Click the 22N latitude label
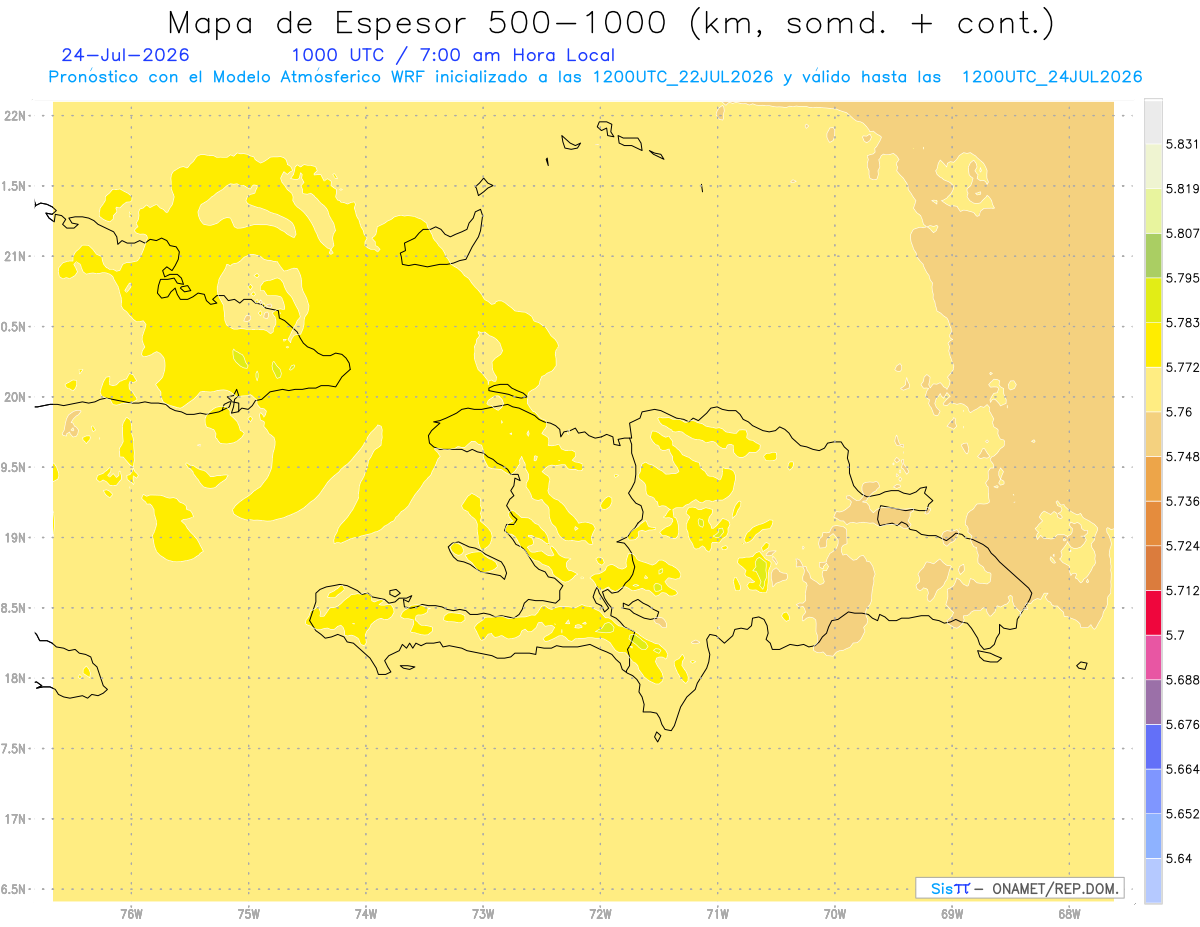Screen dimensions: 1200x927 [x=14, y=115]
